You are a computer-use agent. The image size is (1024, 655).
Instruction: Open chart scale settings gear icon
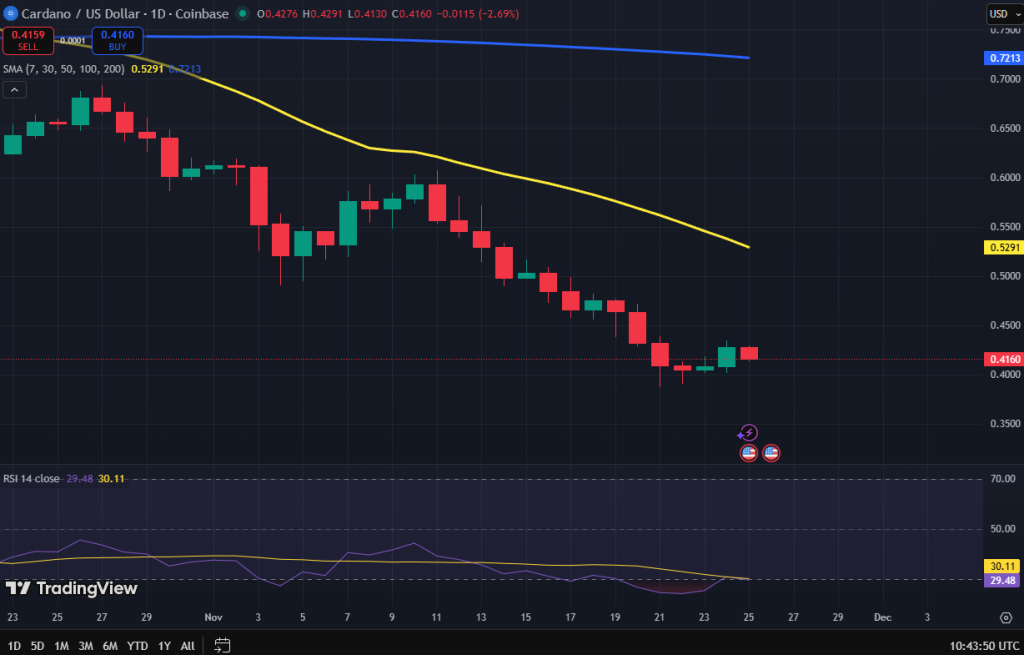pos(1006,618)
